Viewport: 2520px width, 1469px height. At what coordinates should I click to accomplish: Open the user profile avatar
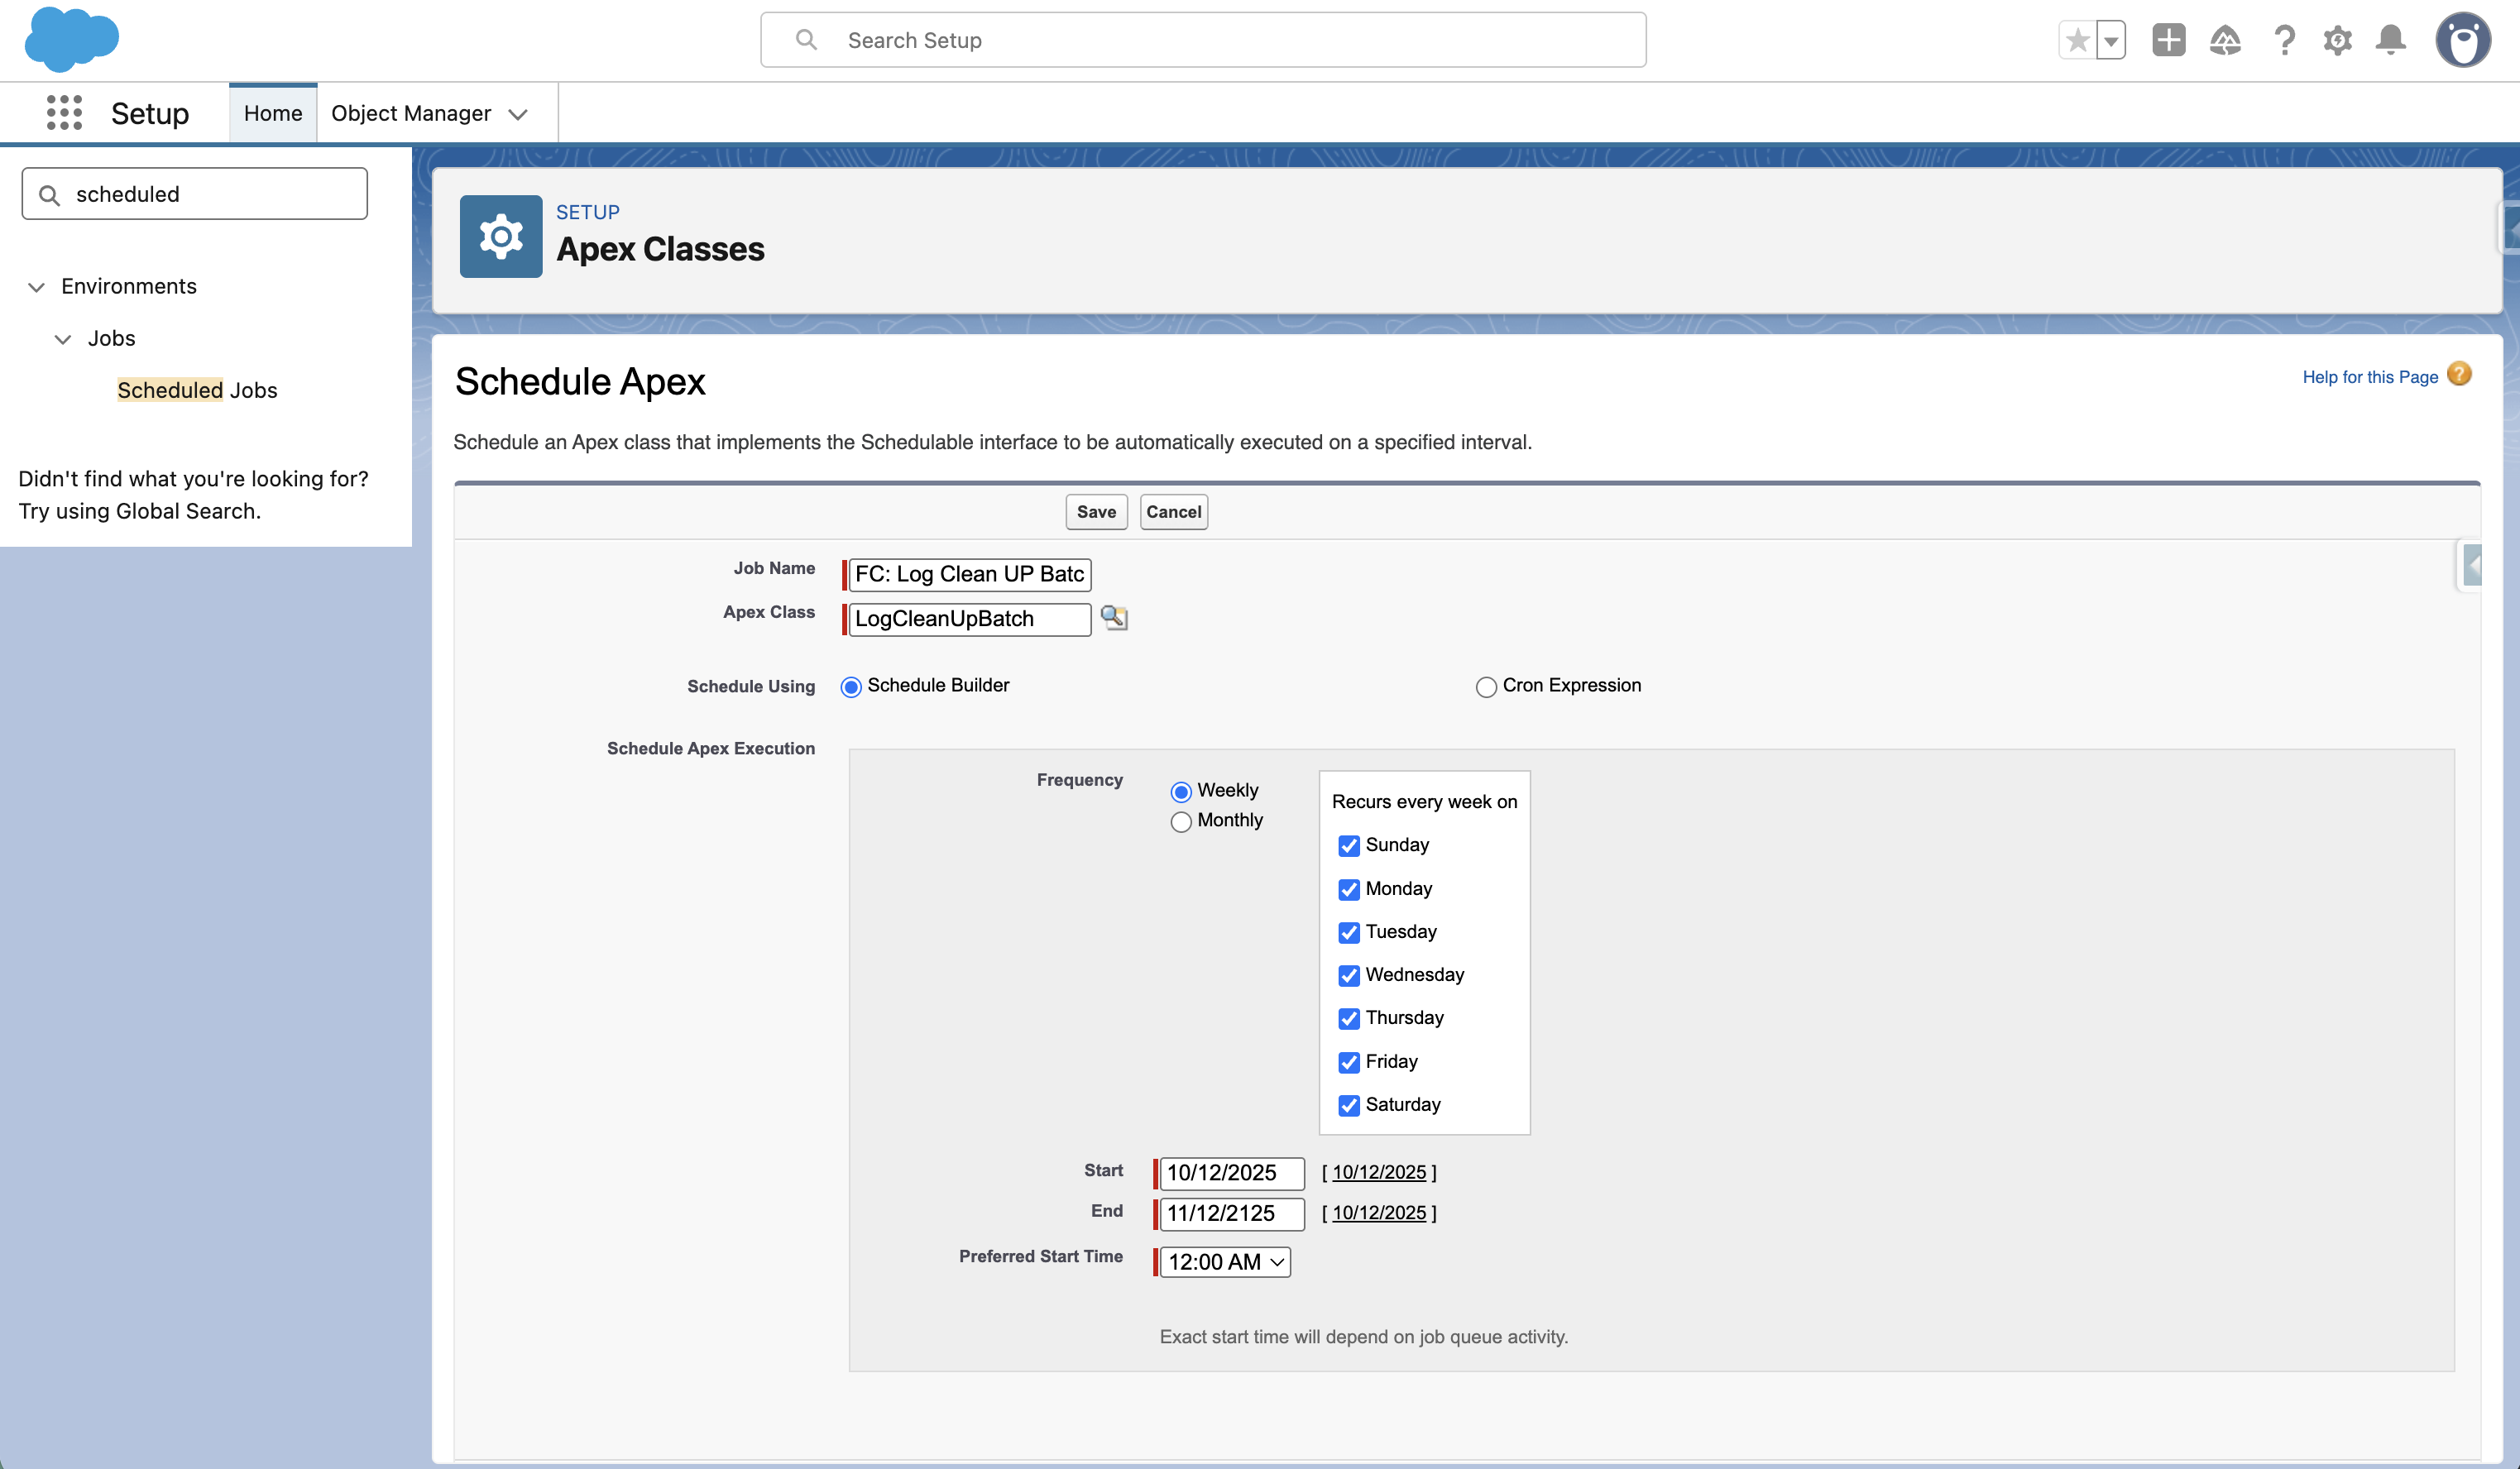(x=2462, y=40)
